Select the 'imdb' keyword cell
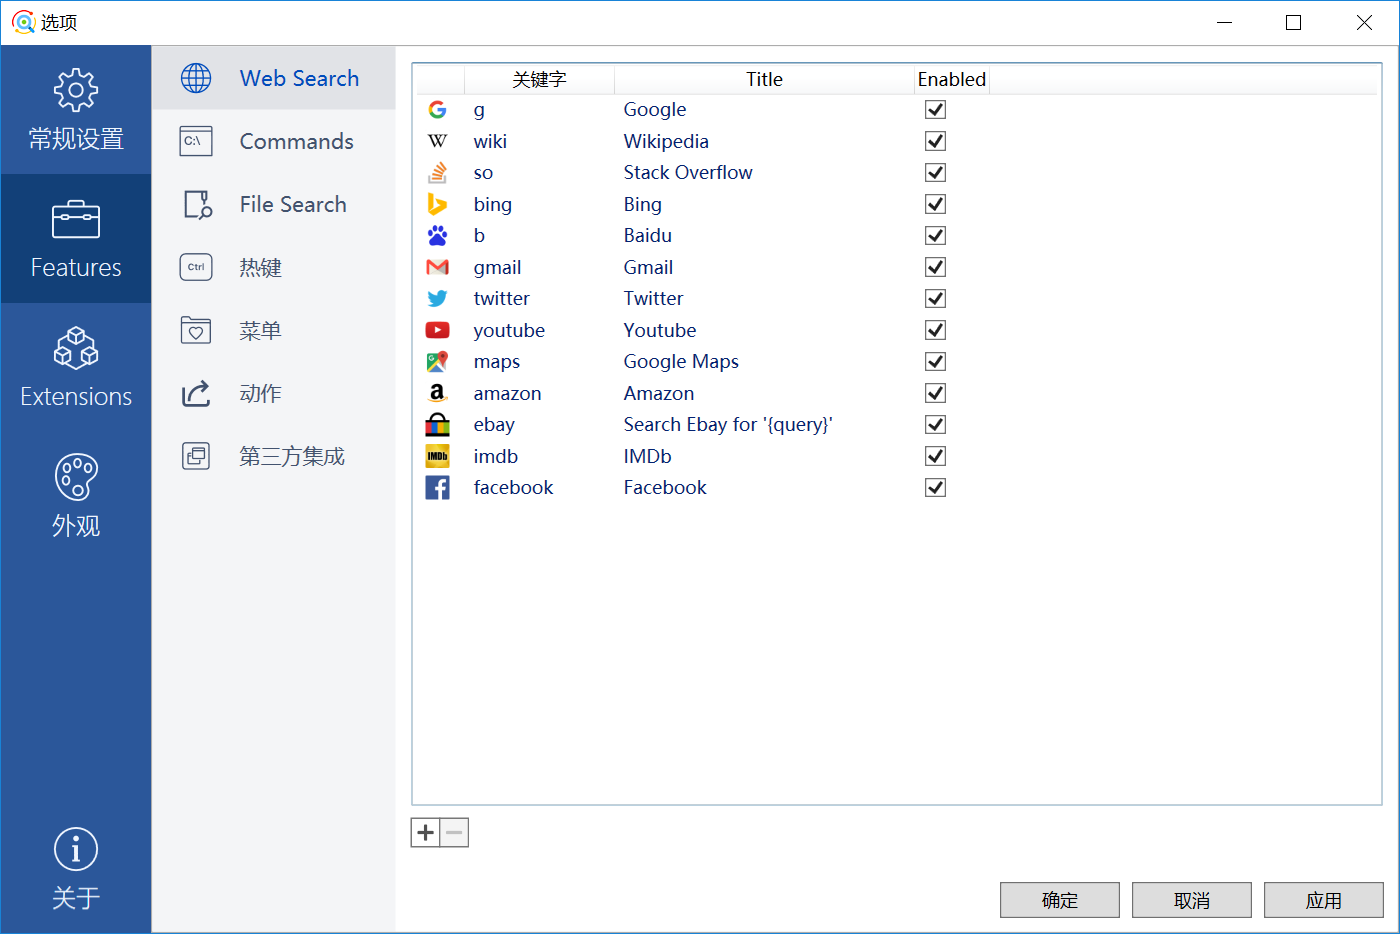1400x934 pixels. [496, 456]
